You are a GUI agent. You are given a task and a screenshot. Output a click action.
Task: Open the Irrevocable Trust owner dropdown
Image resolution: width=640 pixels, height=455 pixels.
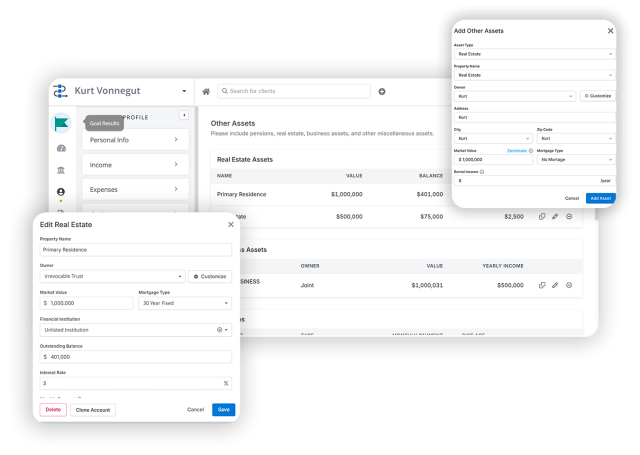click(x=113, y=276)
